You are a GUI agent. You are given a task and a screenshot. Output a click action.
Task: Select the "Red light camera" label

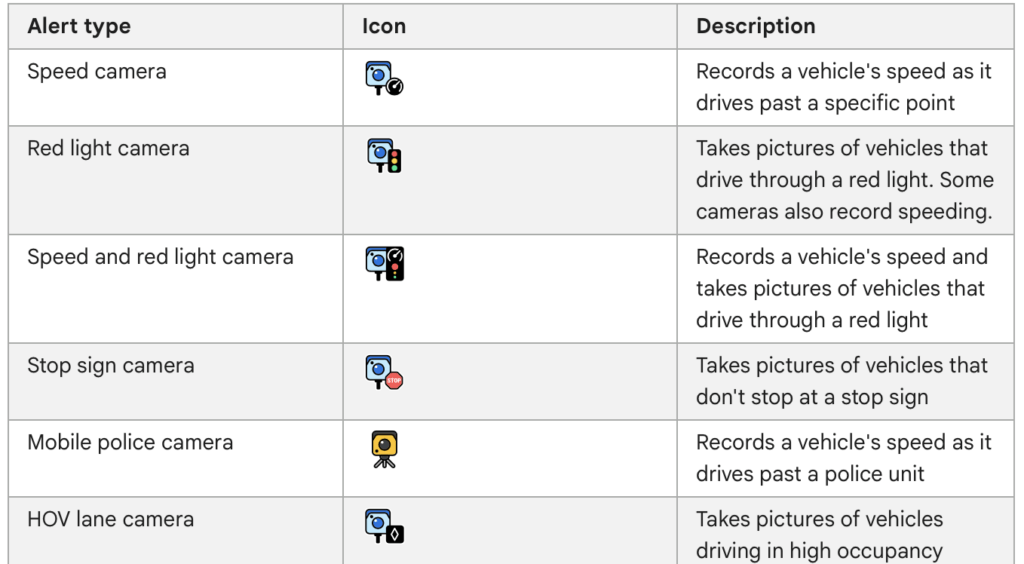coord(108,148)
